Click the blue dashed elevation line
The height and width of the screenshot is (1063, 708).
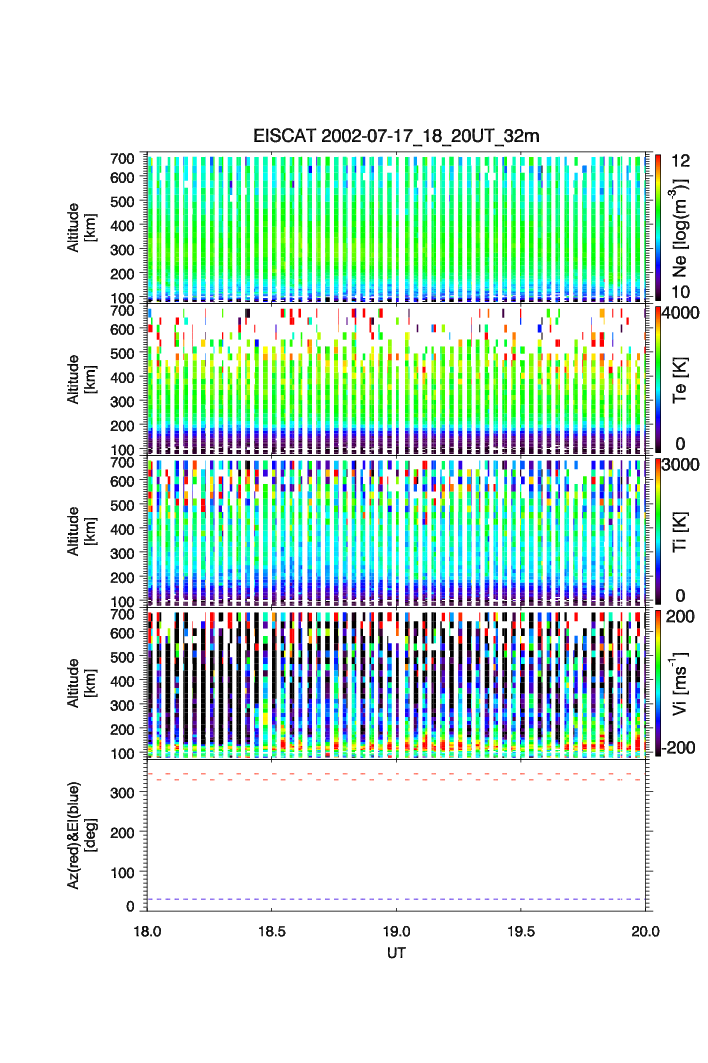[x=396, y=899]
